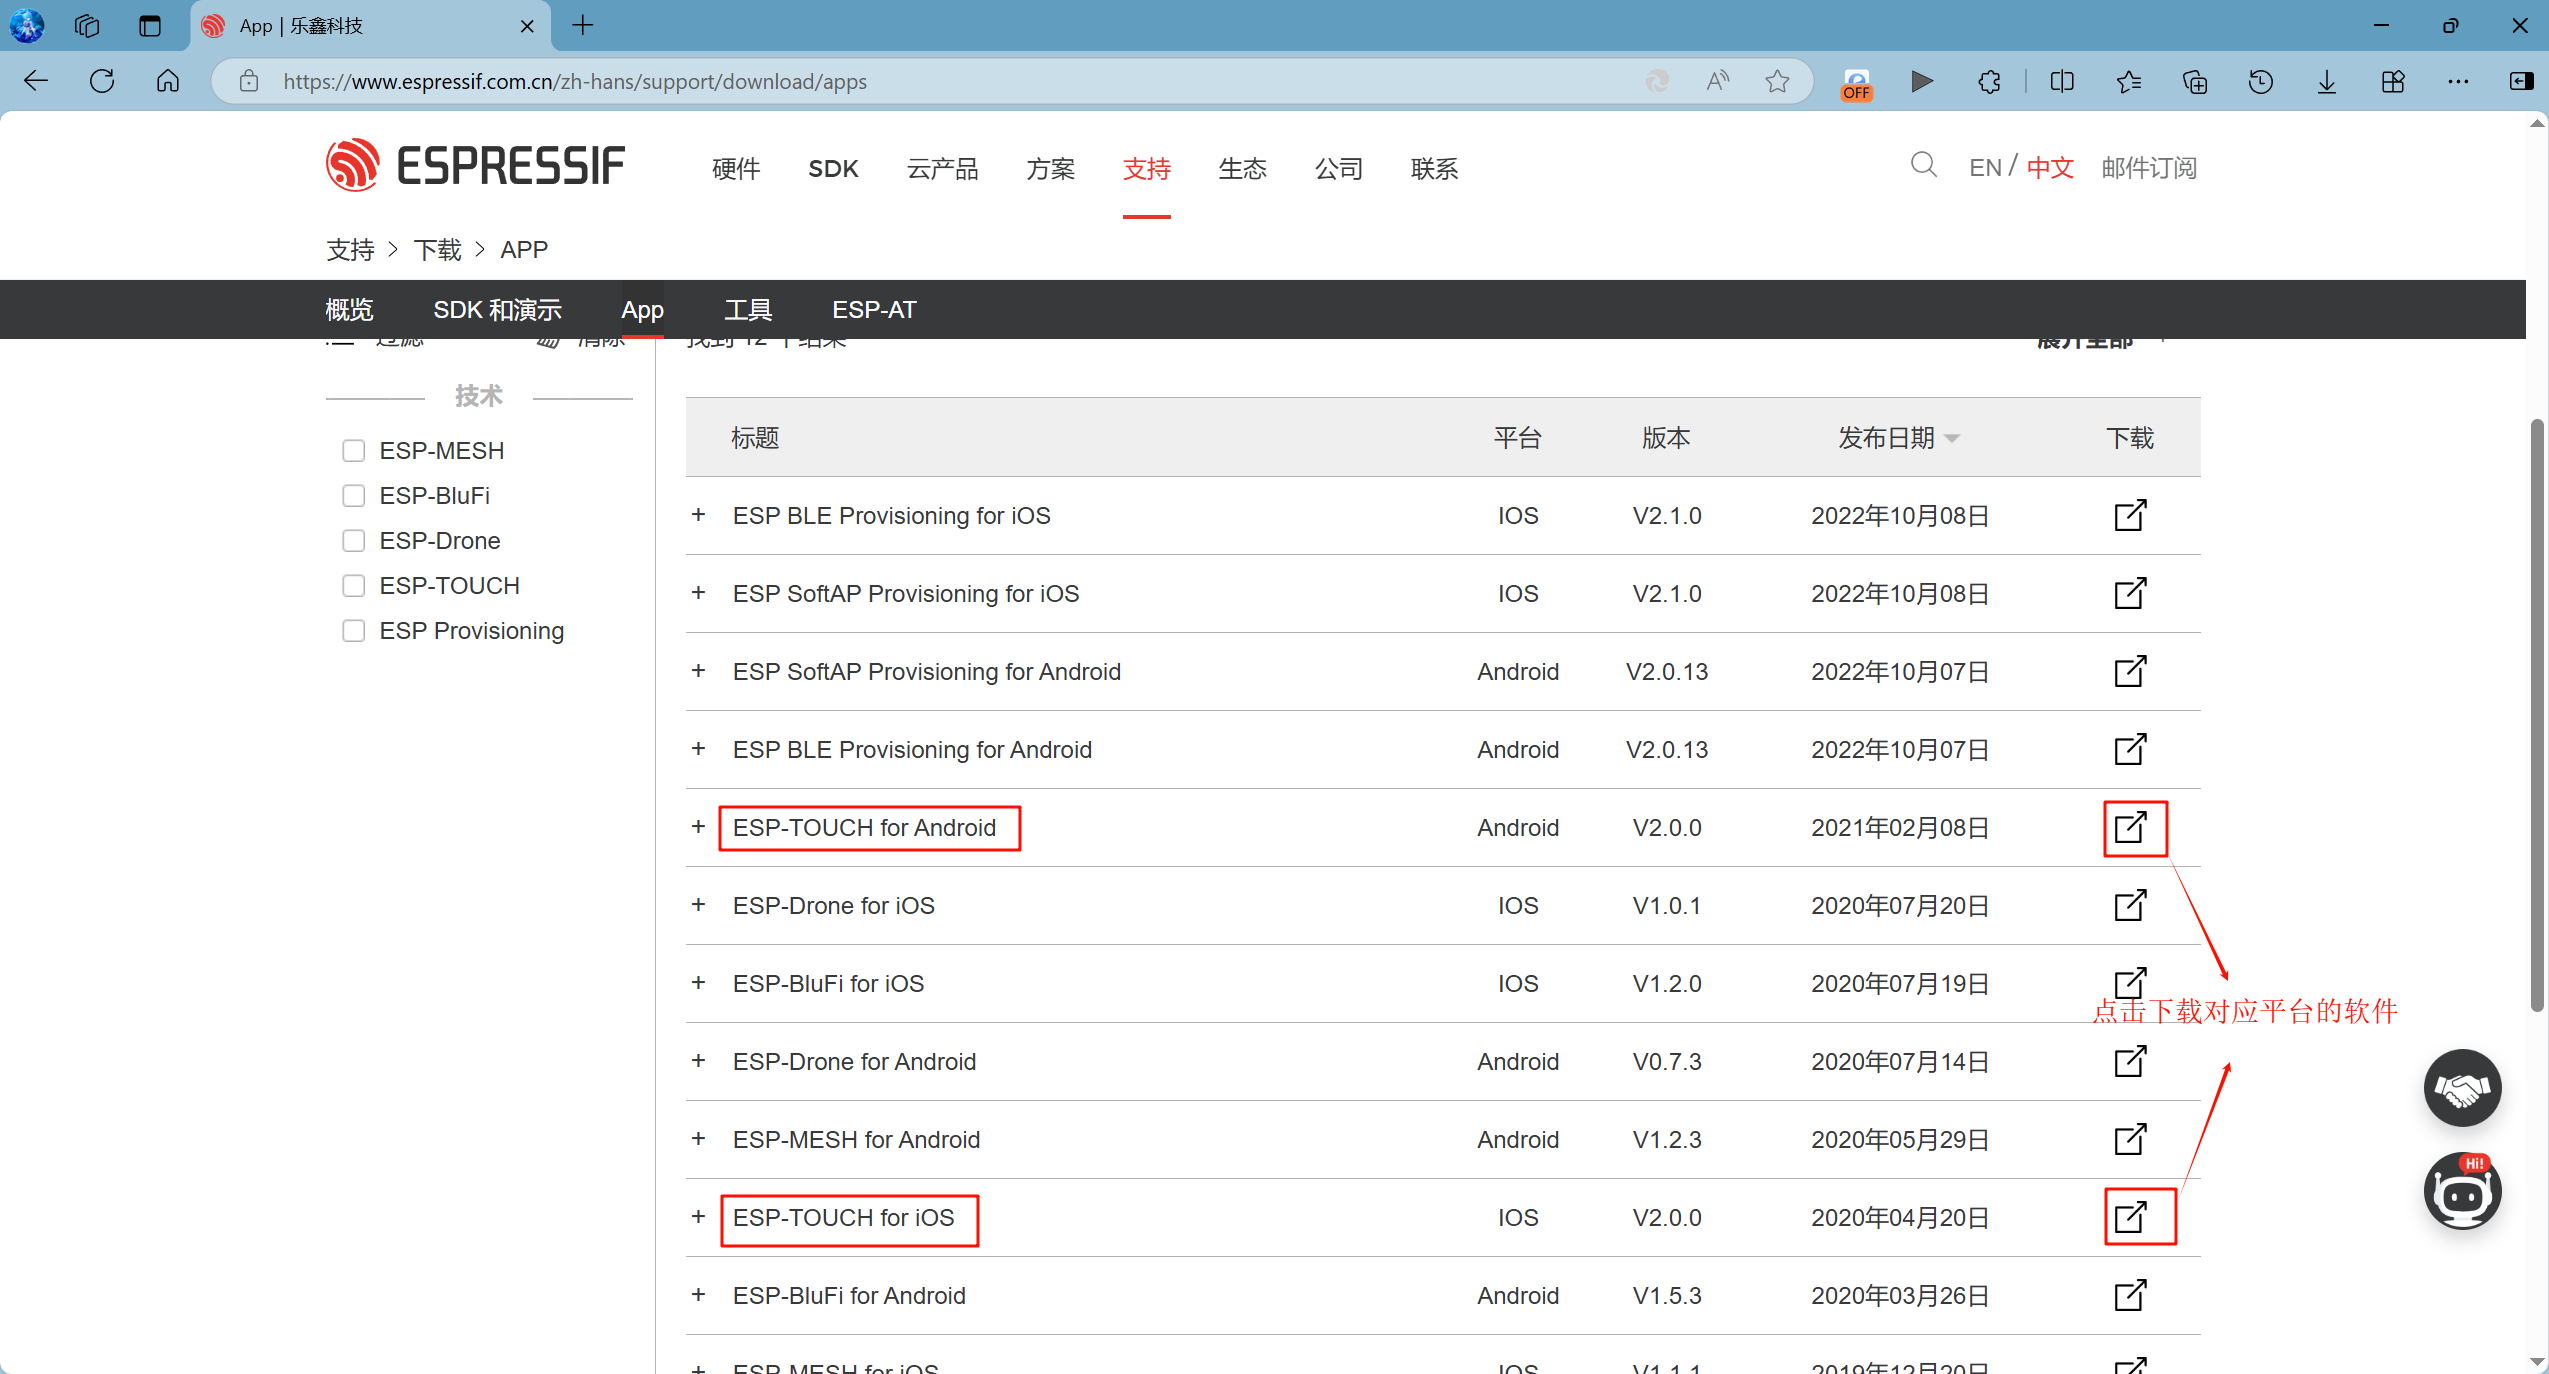Add this page to favorites with star icon
Image resolution: width=2549 pixels, height=1374 pixels.
point(1777,81)
